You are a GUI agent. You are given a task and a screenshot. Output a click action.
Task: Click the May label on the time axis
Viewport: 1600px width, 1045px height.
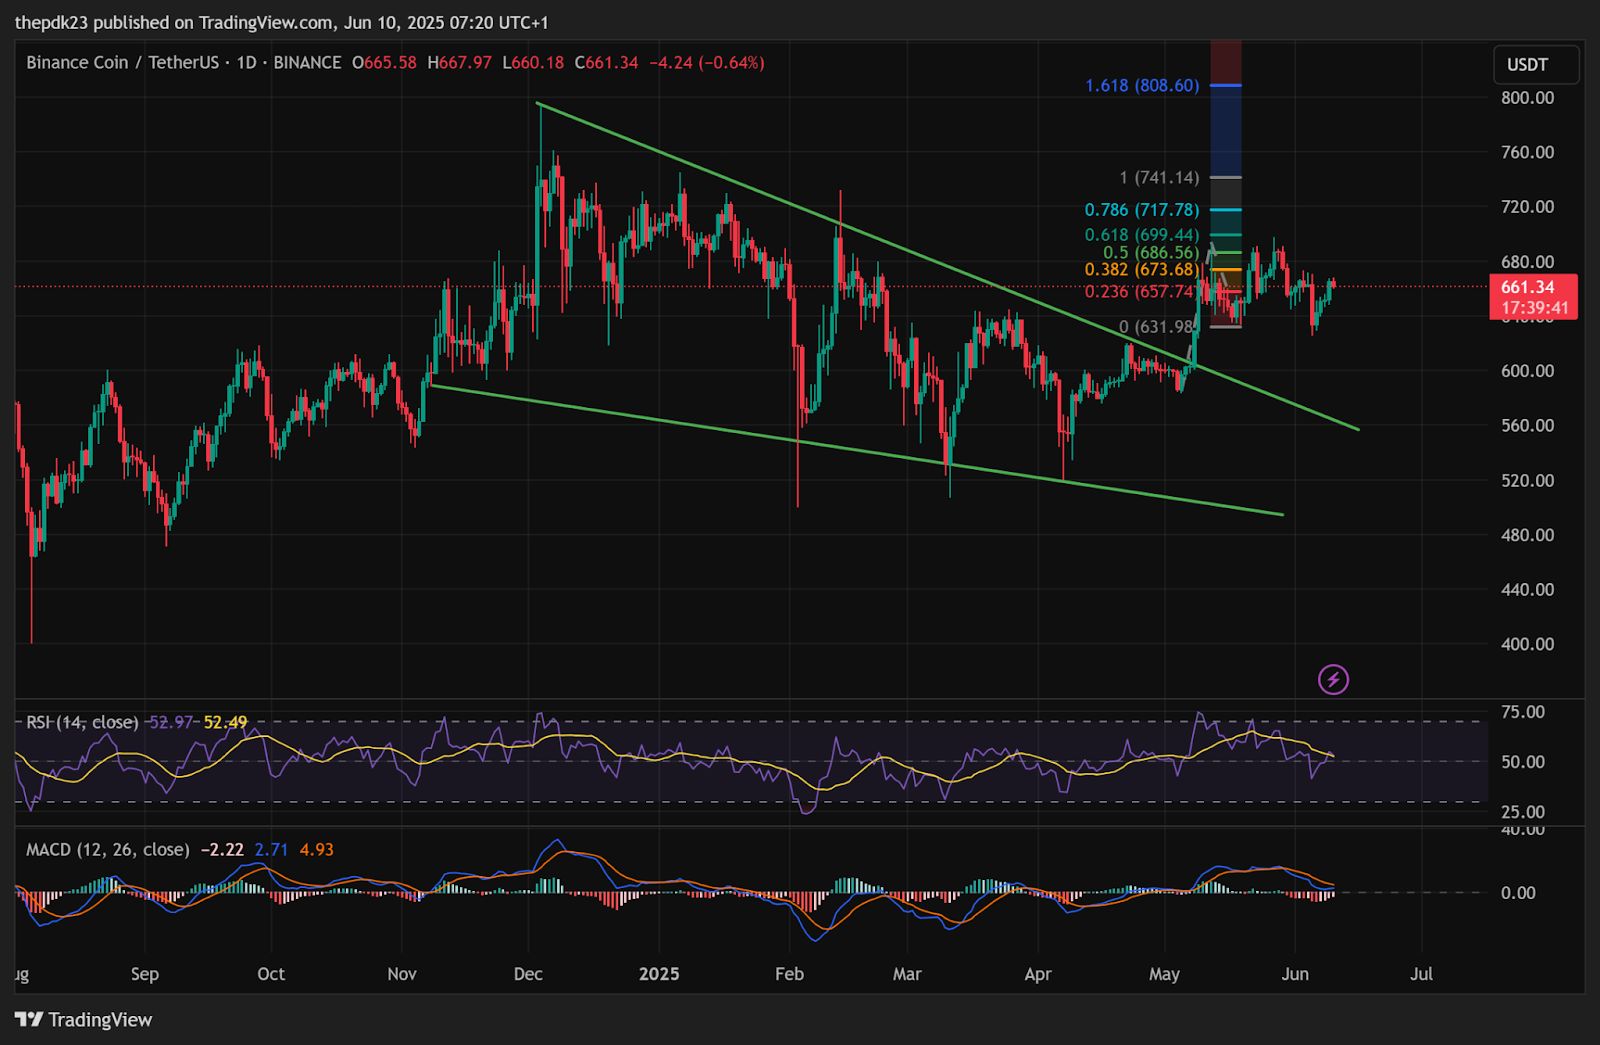pos(1165,974)
